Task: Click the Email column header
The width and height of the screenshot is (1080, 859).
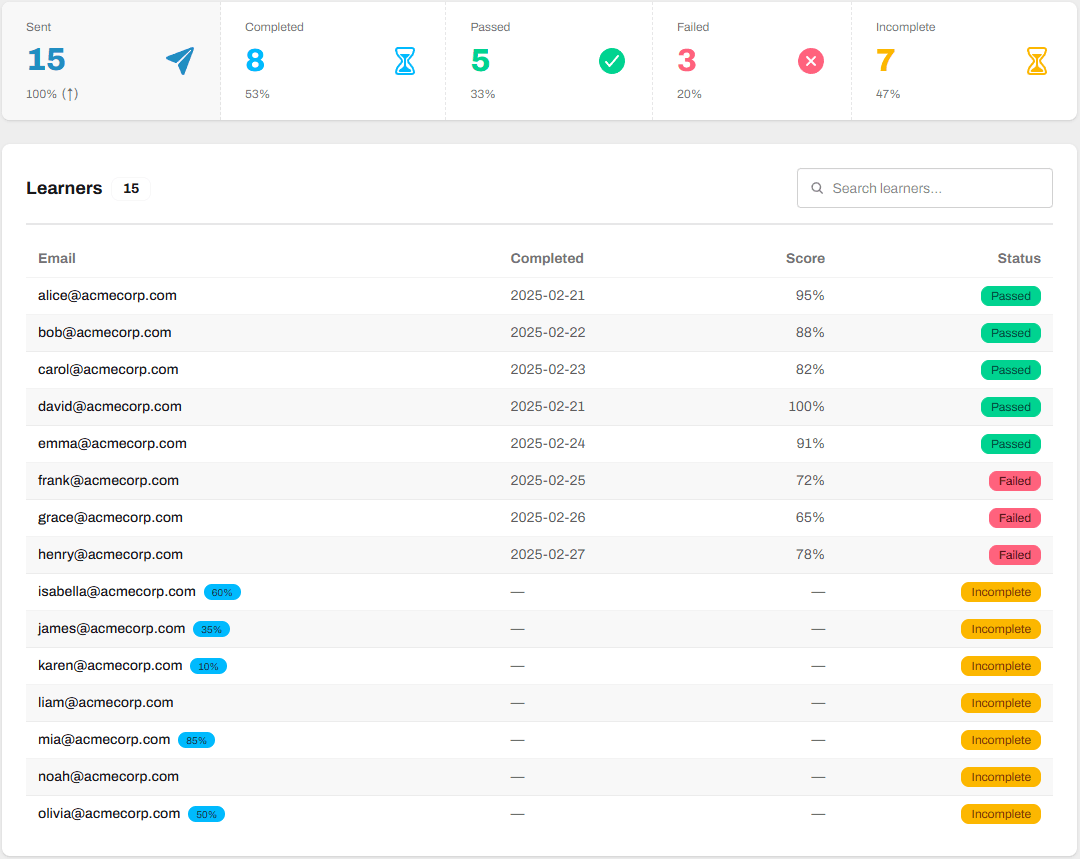Action: pos(57,258)
